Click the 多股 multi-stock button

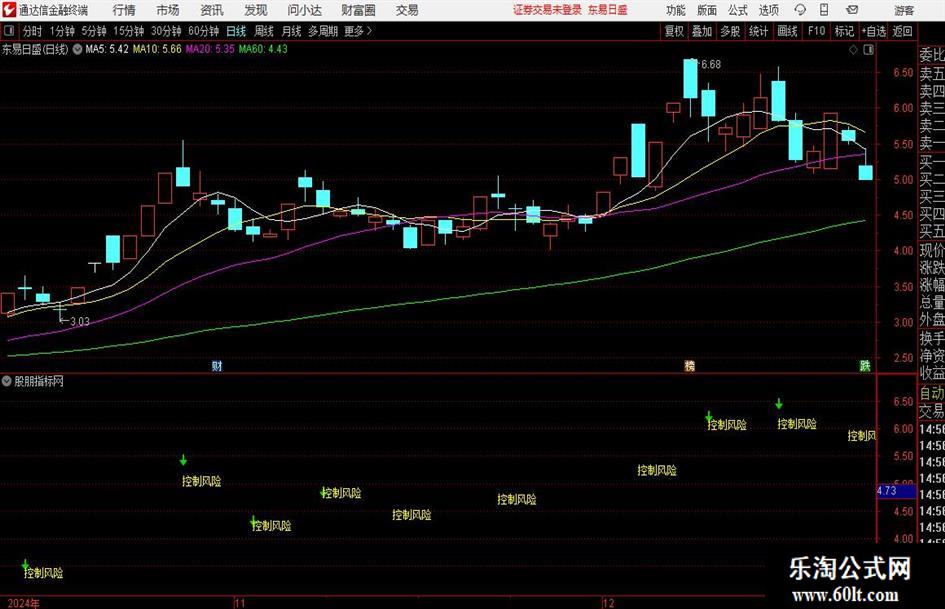pyautogui.click(x=730, y=31)
